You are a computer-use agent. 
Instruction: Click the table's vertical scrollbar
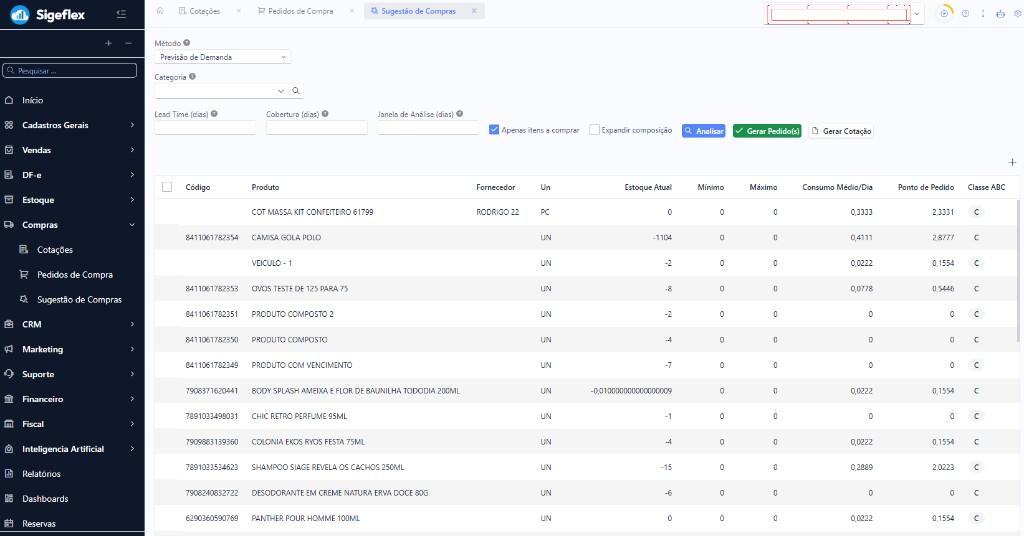[1019, 271]
